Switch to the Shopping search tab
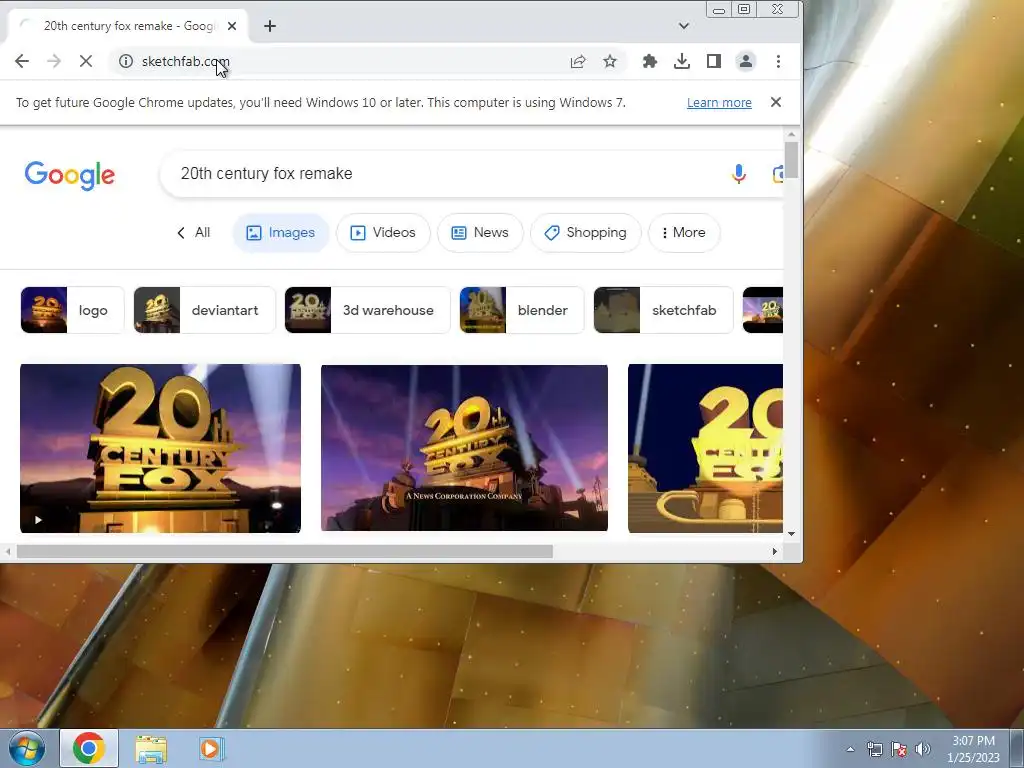1024x768 pixels. coord(586,232)
